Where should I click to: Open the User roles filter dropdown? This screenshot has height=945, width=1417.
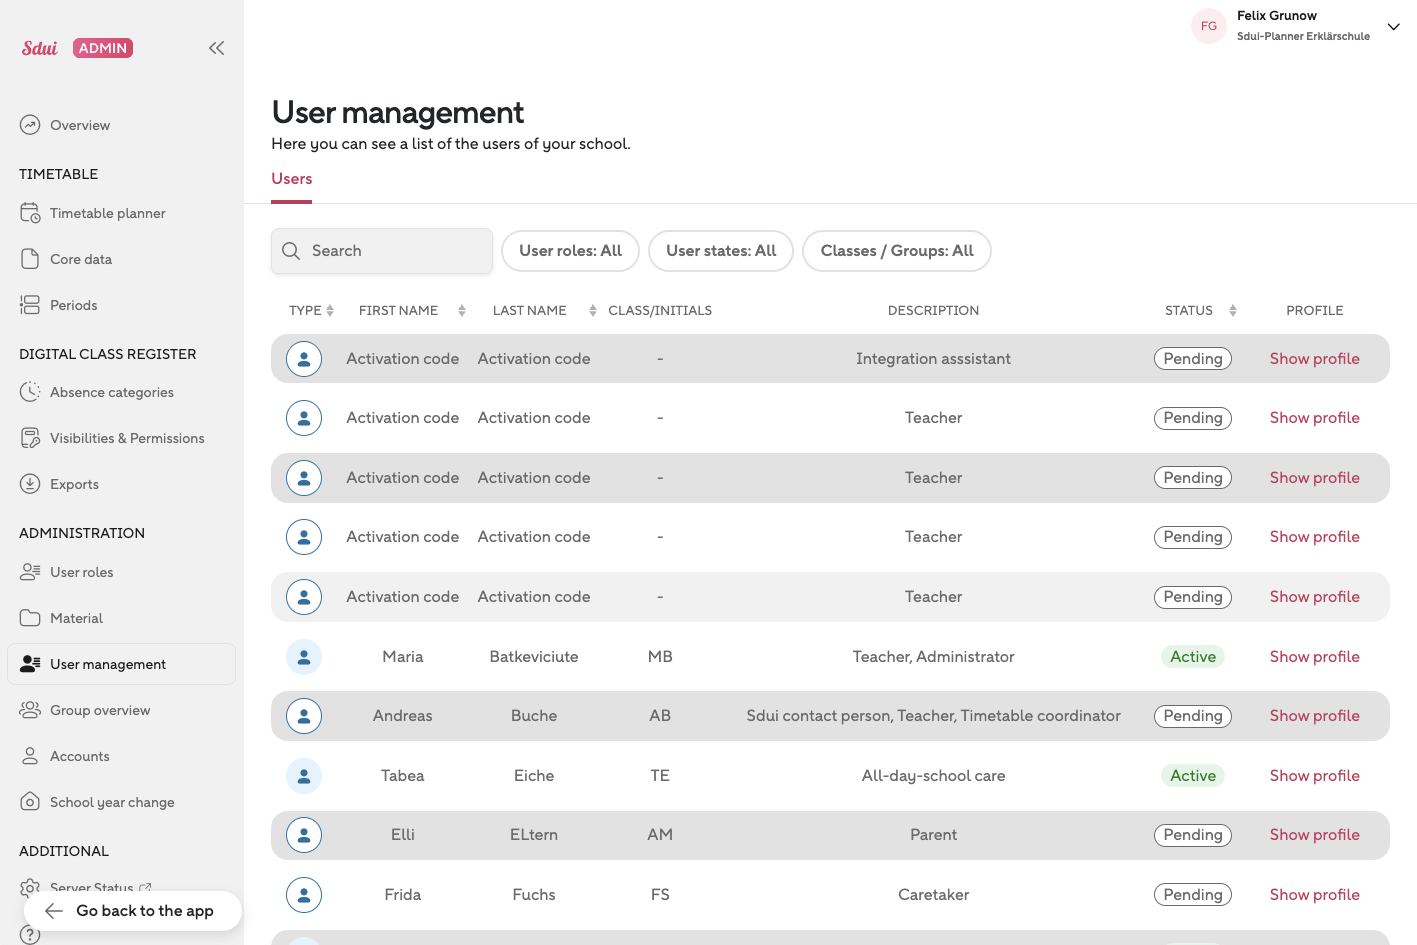570,251
